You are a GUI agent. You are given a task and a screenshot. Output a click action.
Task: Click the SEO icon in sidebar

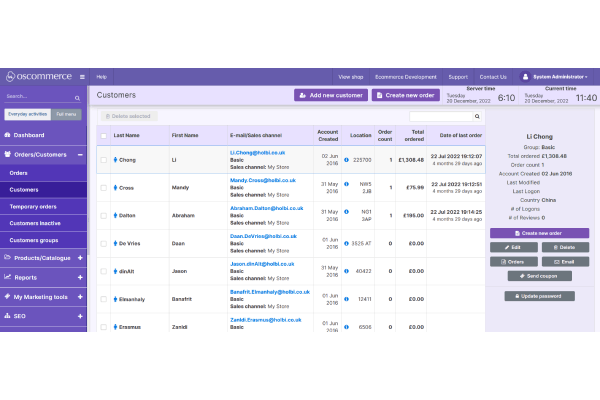tap(7, 316)
